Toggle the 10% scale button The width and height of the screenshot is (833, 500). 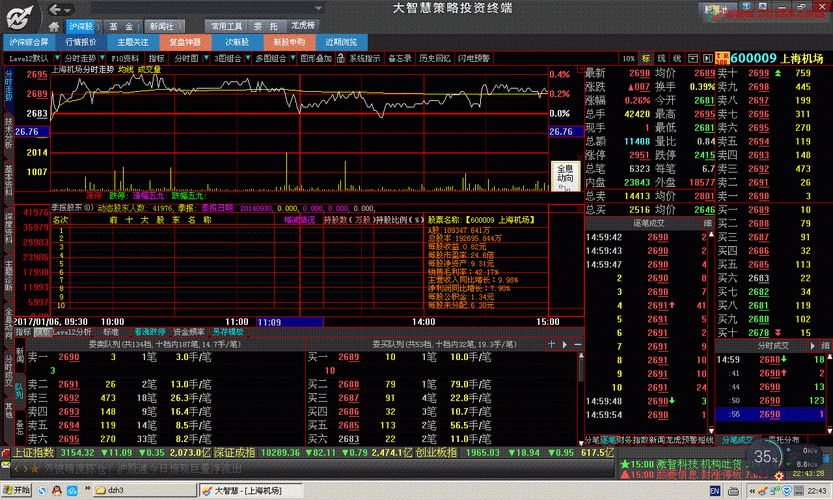628,58
